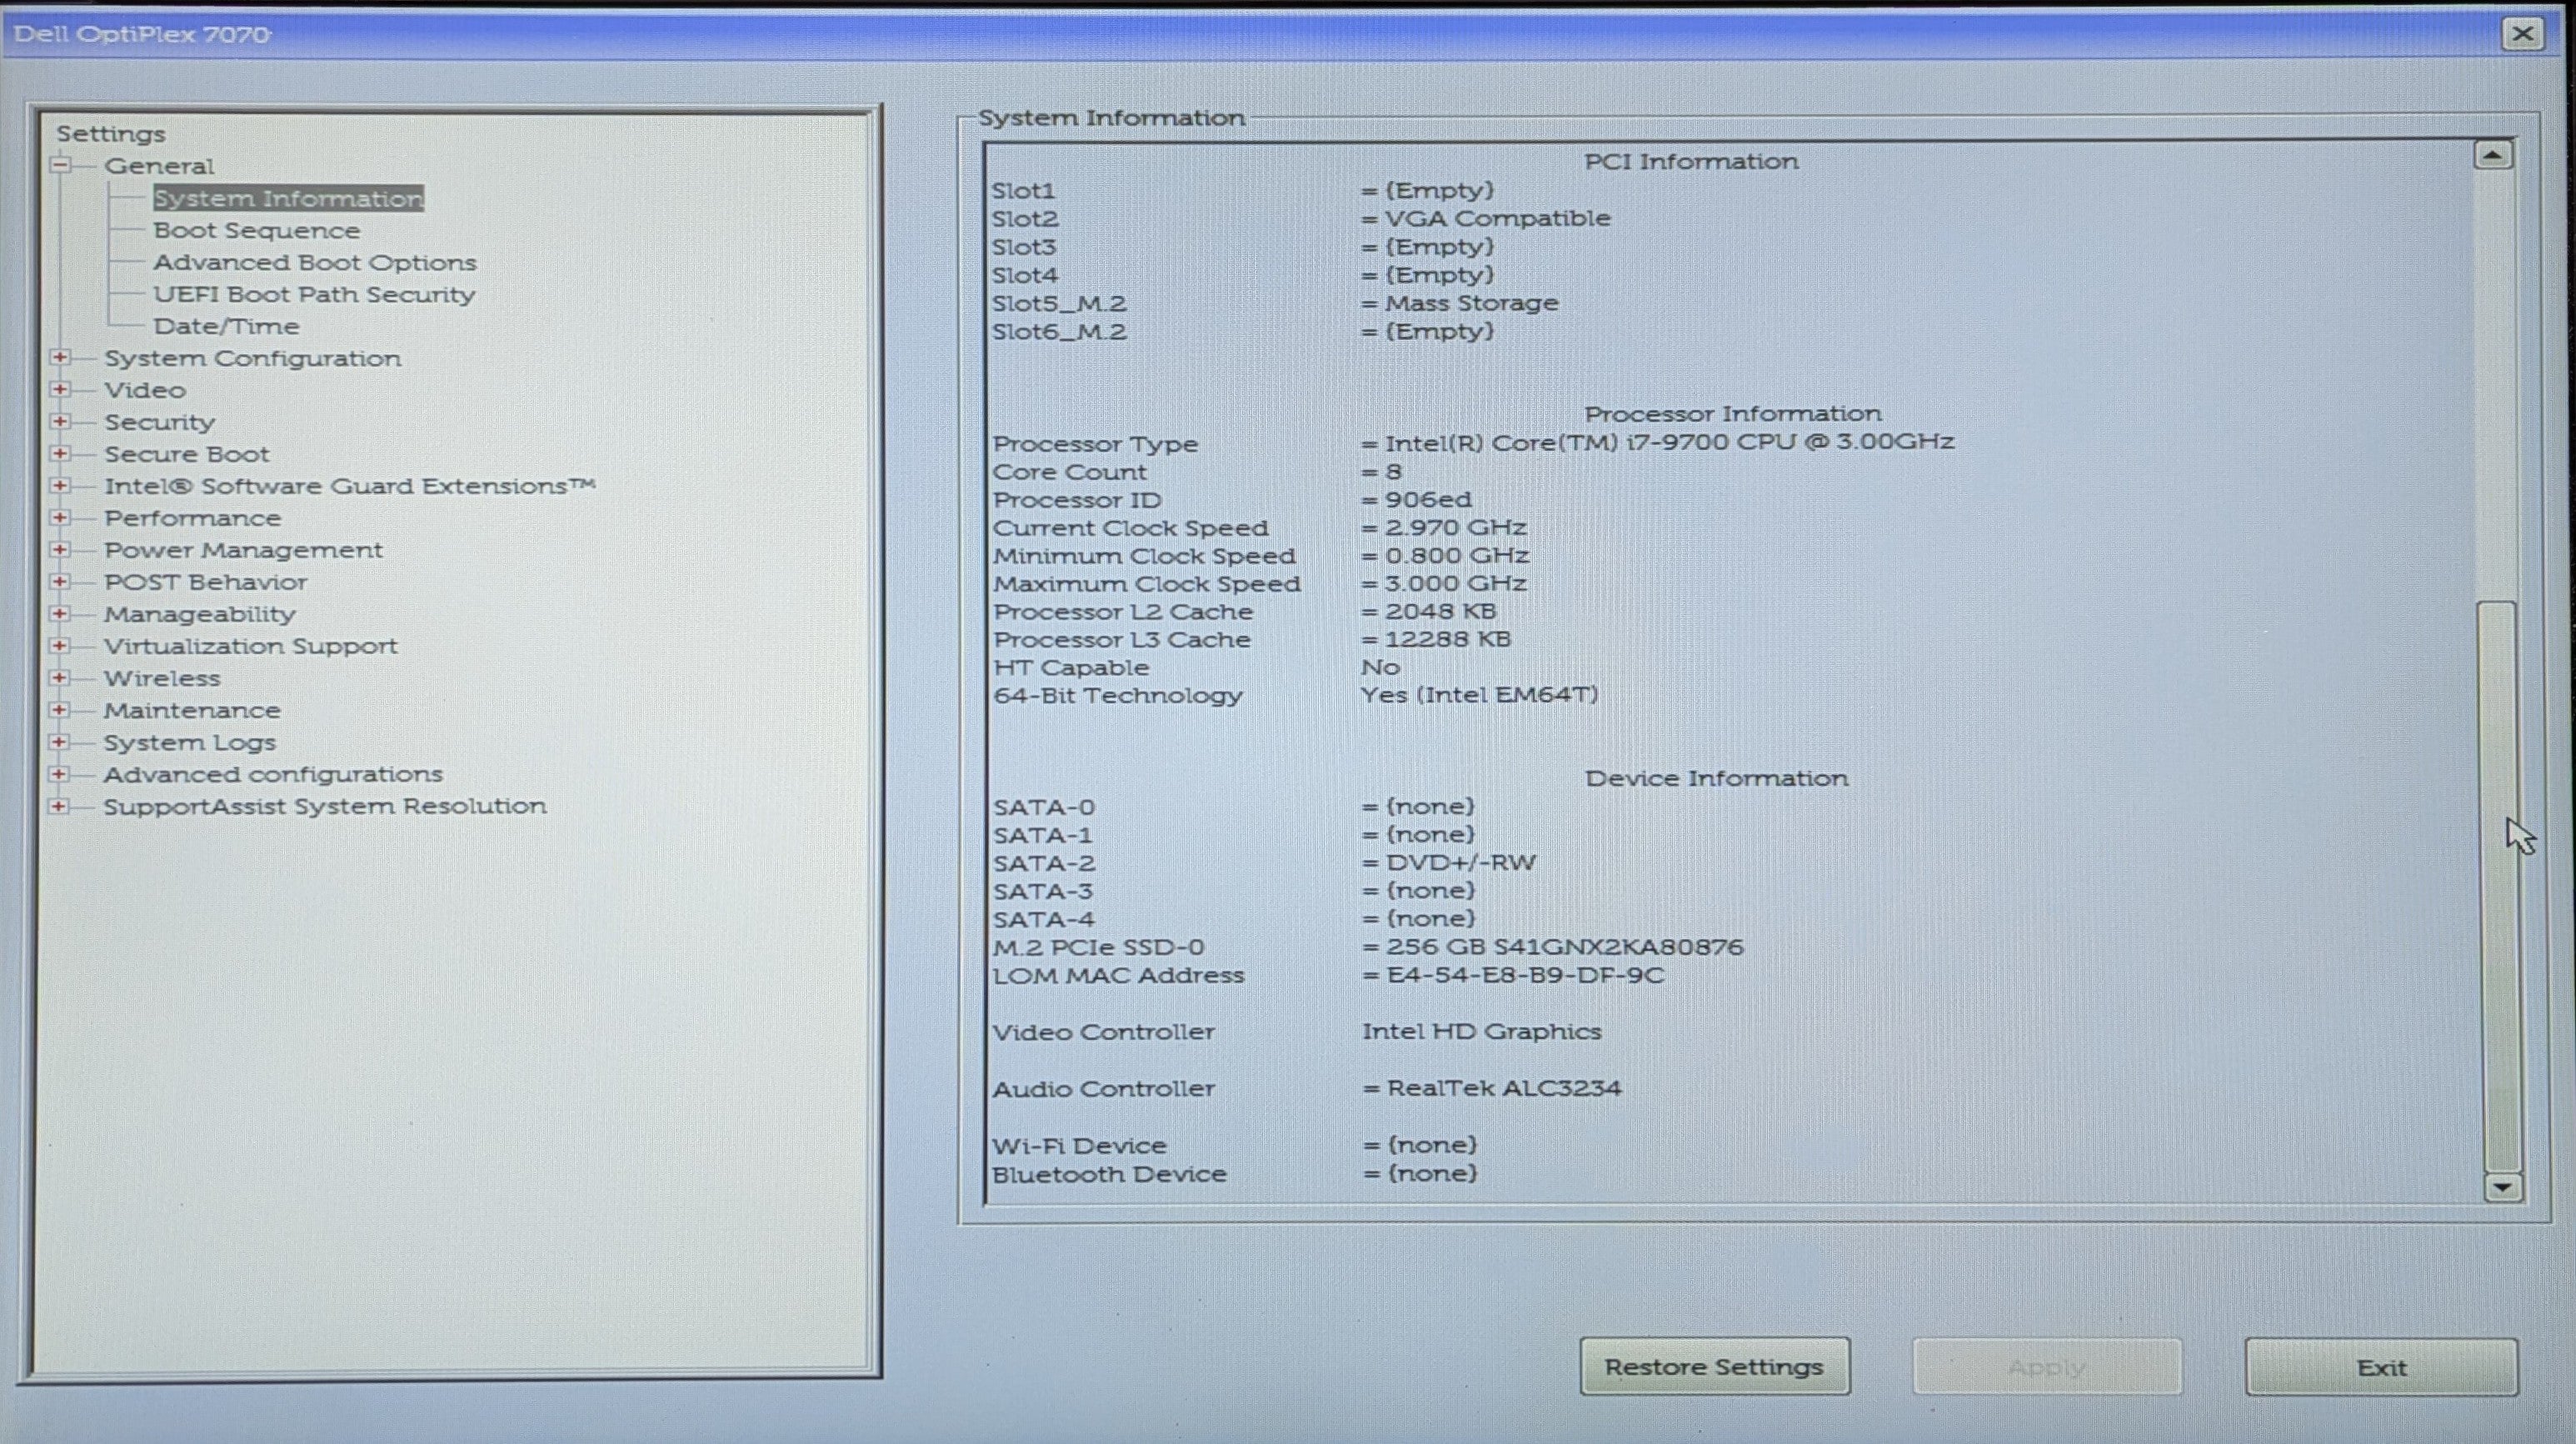Screen dimensions: 2576x1444
Task: Select the POST Behavior label
Action: tap(206, 582)
